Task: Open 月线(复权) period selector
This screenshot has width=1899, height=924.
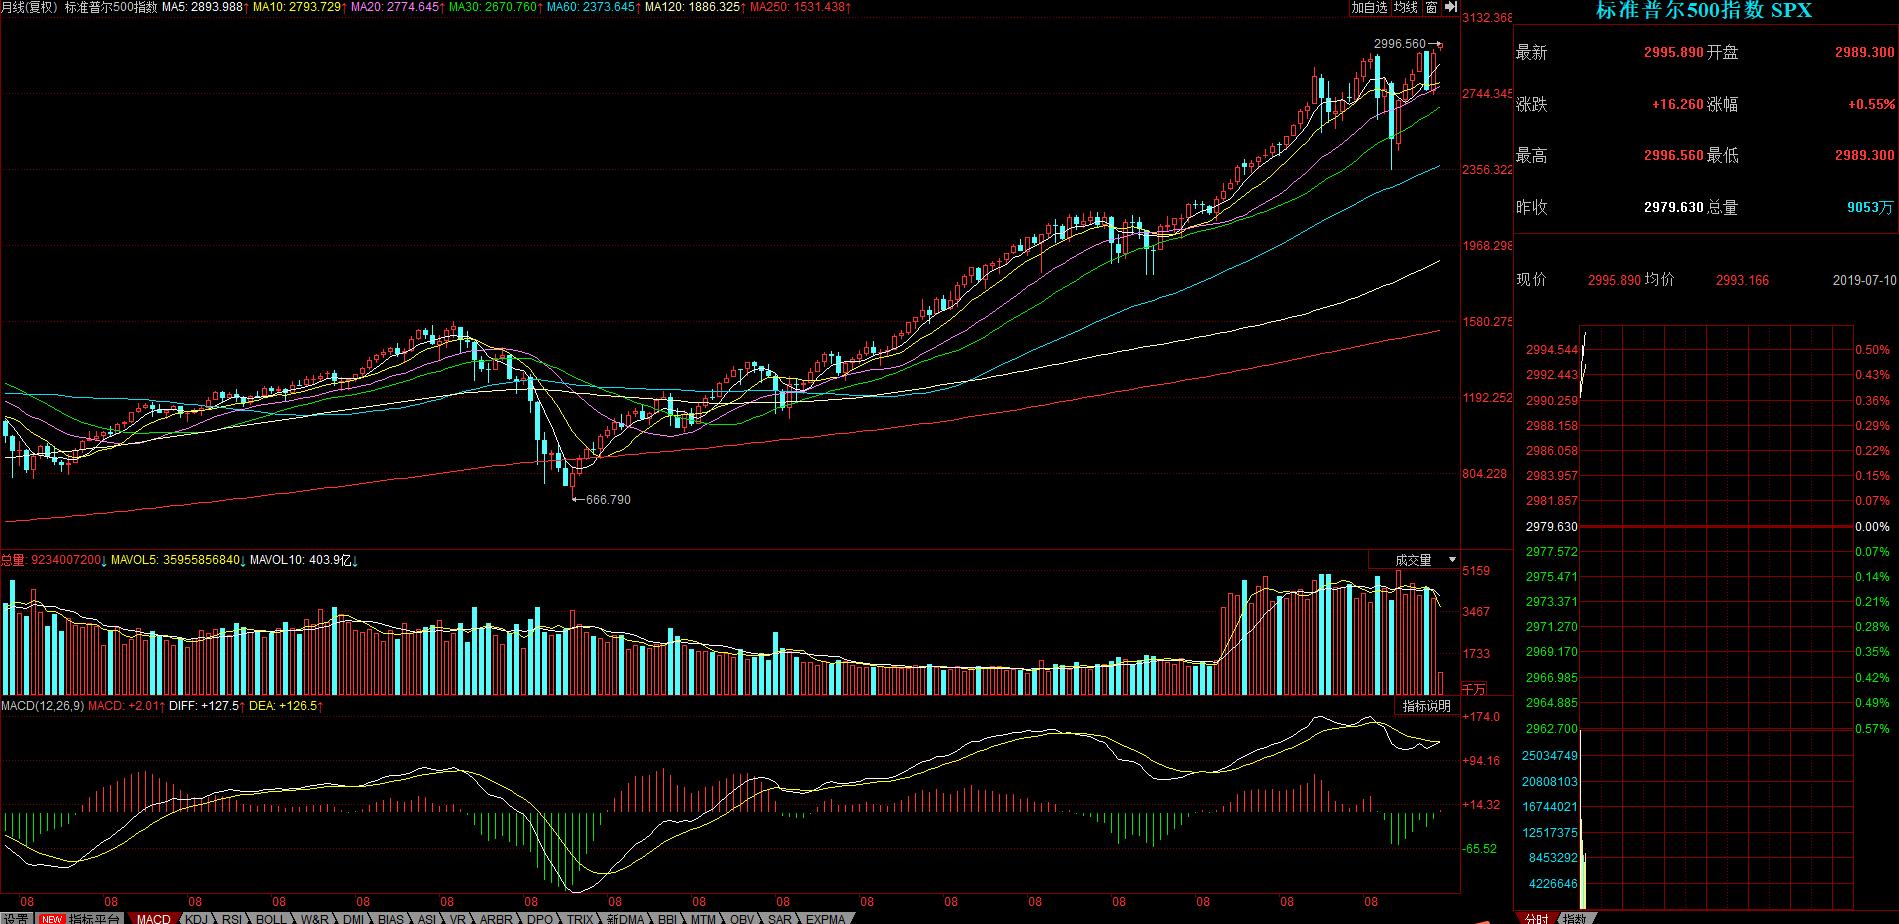Action: point(30,7)
